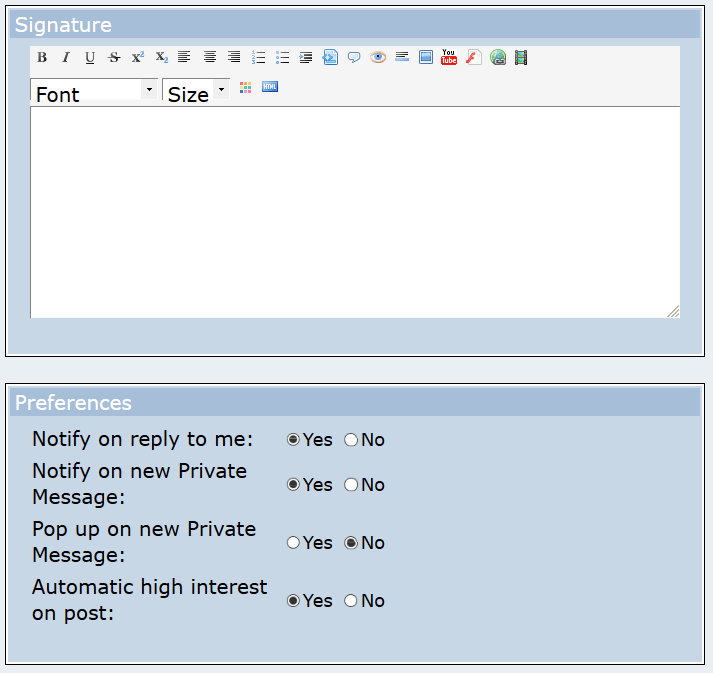Select Yes for pop up on Private Message

[x=293, y=542]
